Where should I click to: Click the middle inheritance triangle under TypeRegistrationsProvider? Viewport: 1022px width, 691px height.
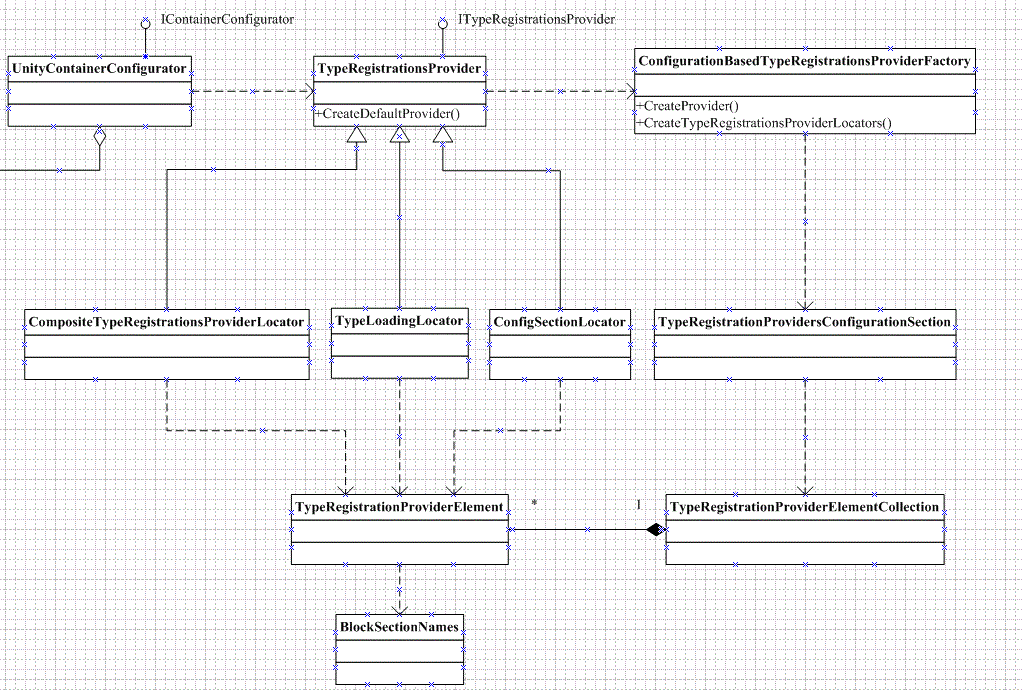click(400, 134)
